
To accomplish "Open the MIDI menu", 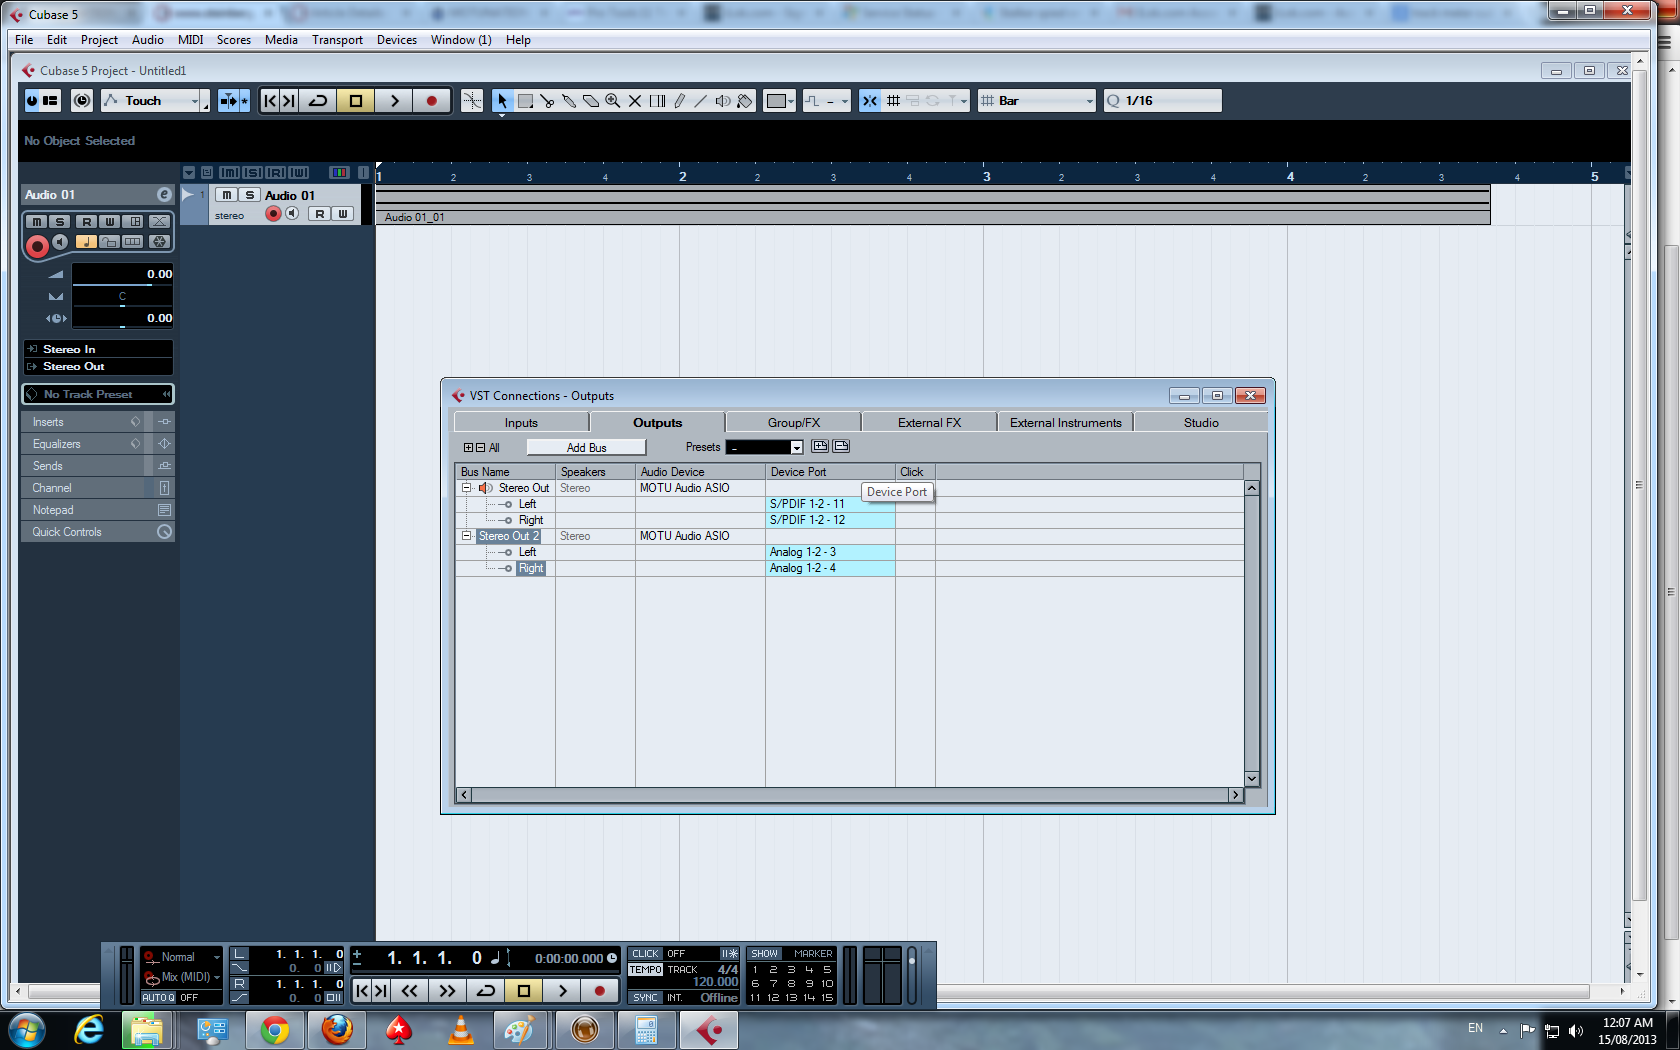I will (x=190, y=40).
